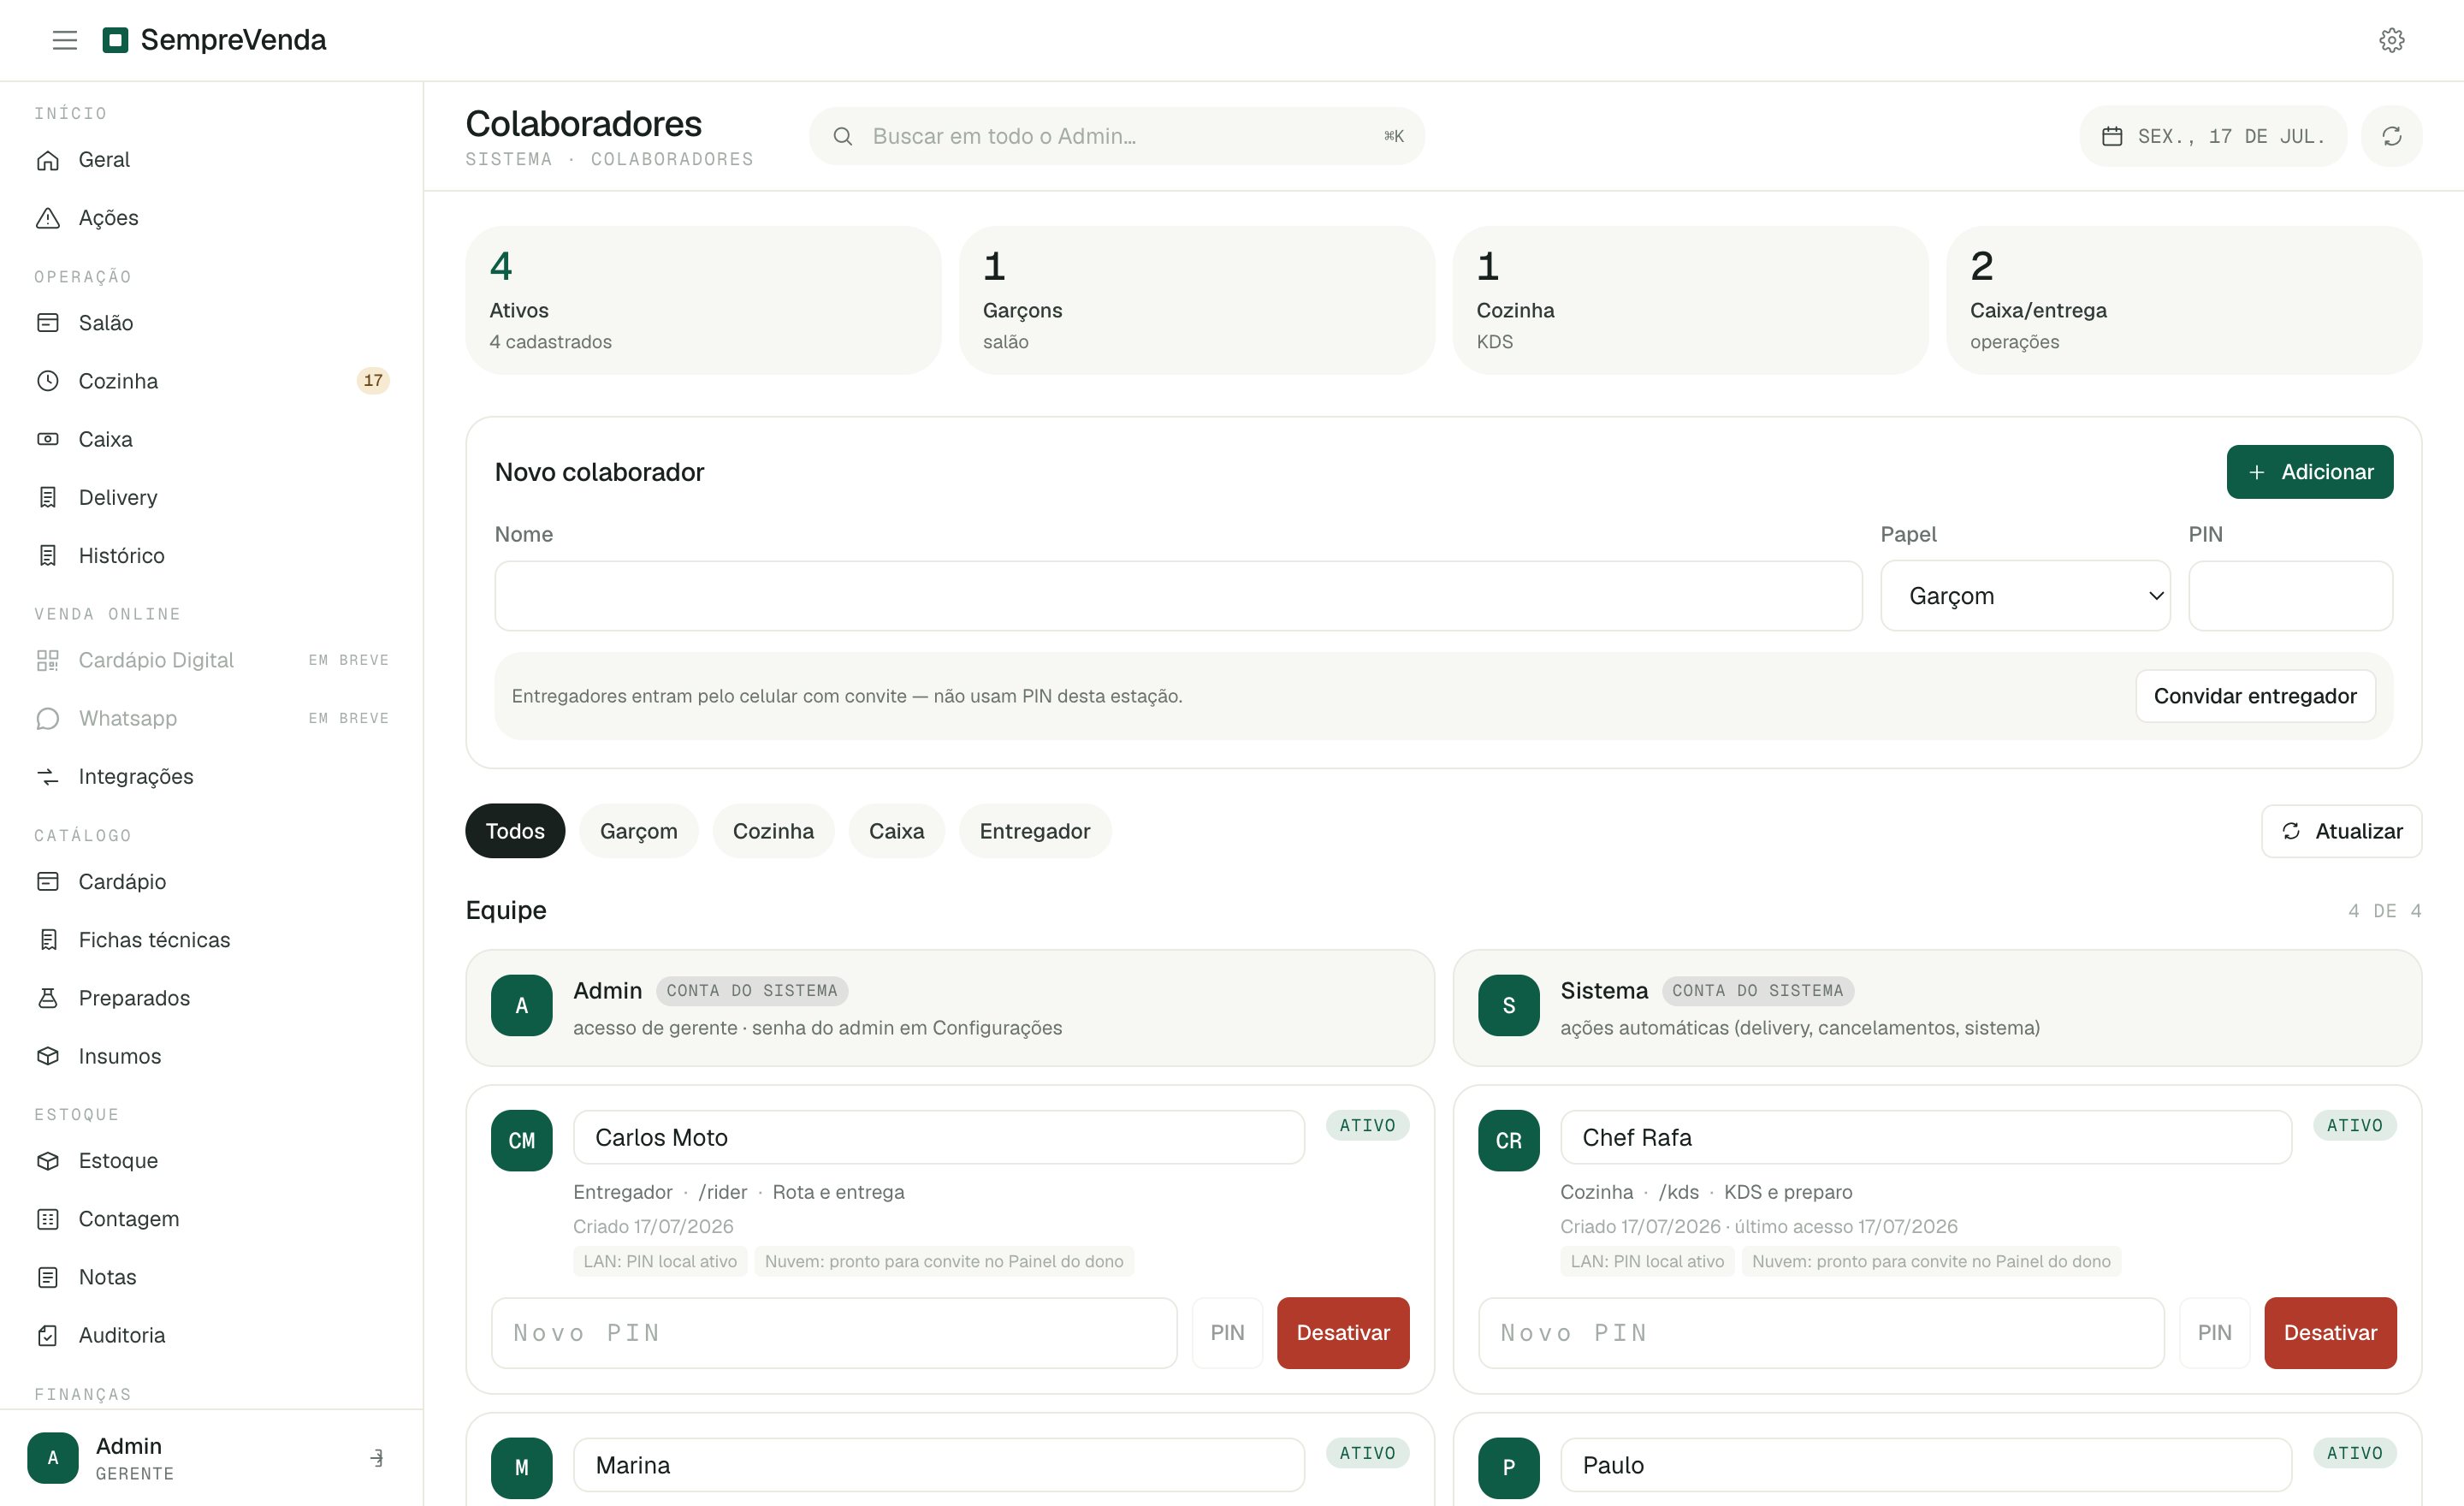The image size is (2464, 1506).
Task: Click the Admin system account card
Action: 950,1008
